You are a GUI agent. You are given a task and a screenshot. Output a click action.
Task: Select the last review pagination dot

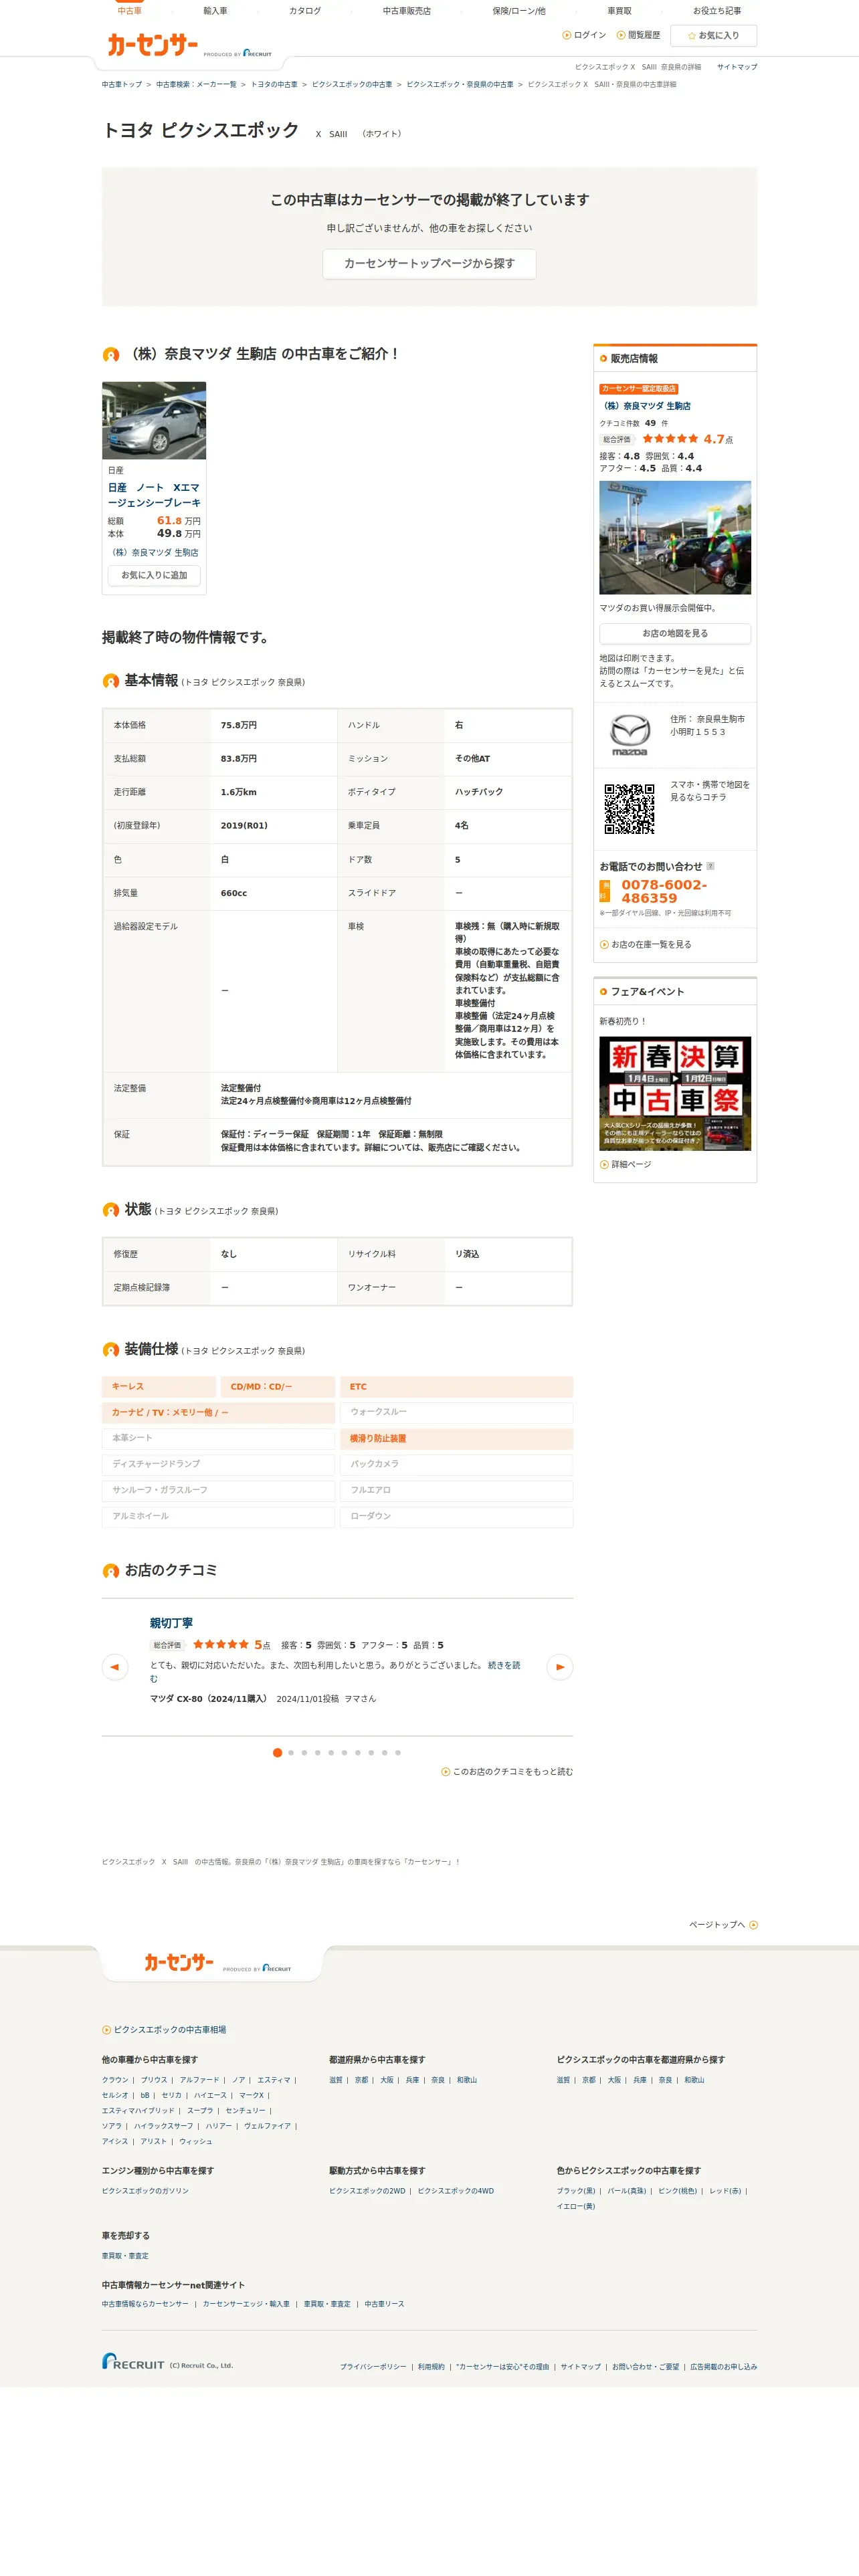[398, 1752]
